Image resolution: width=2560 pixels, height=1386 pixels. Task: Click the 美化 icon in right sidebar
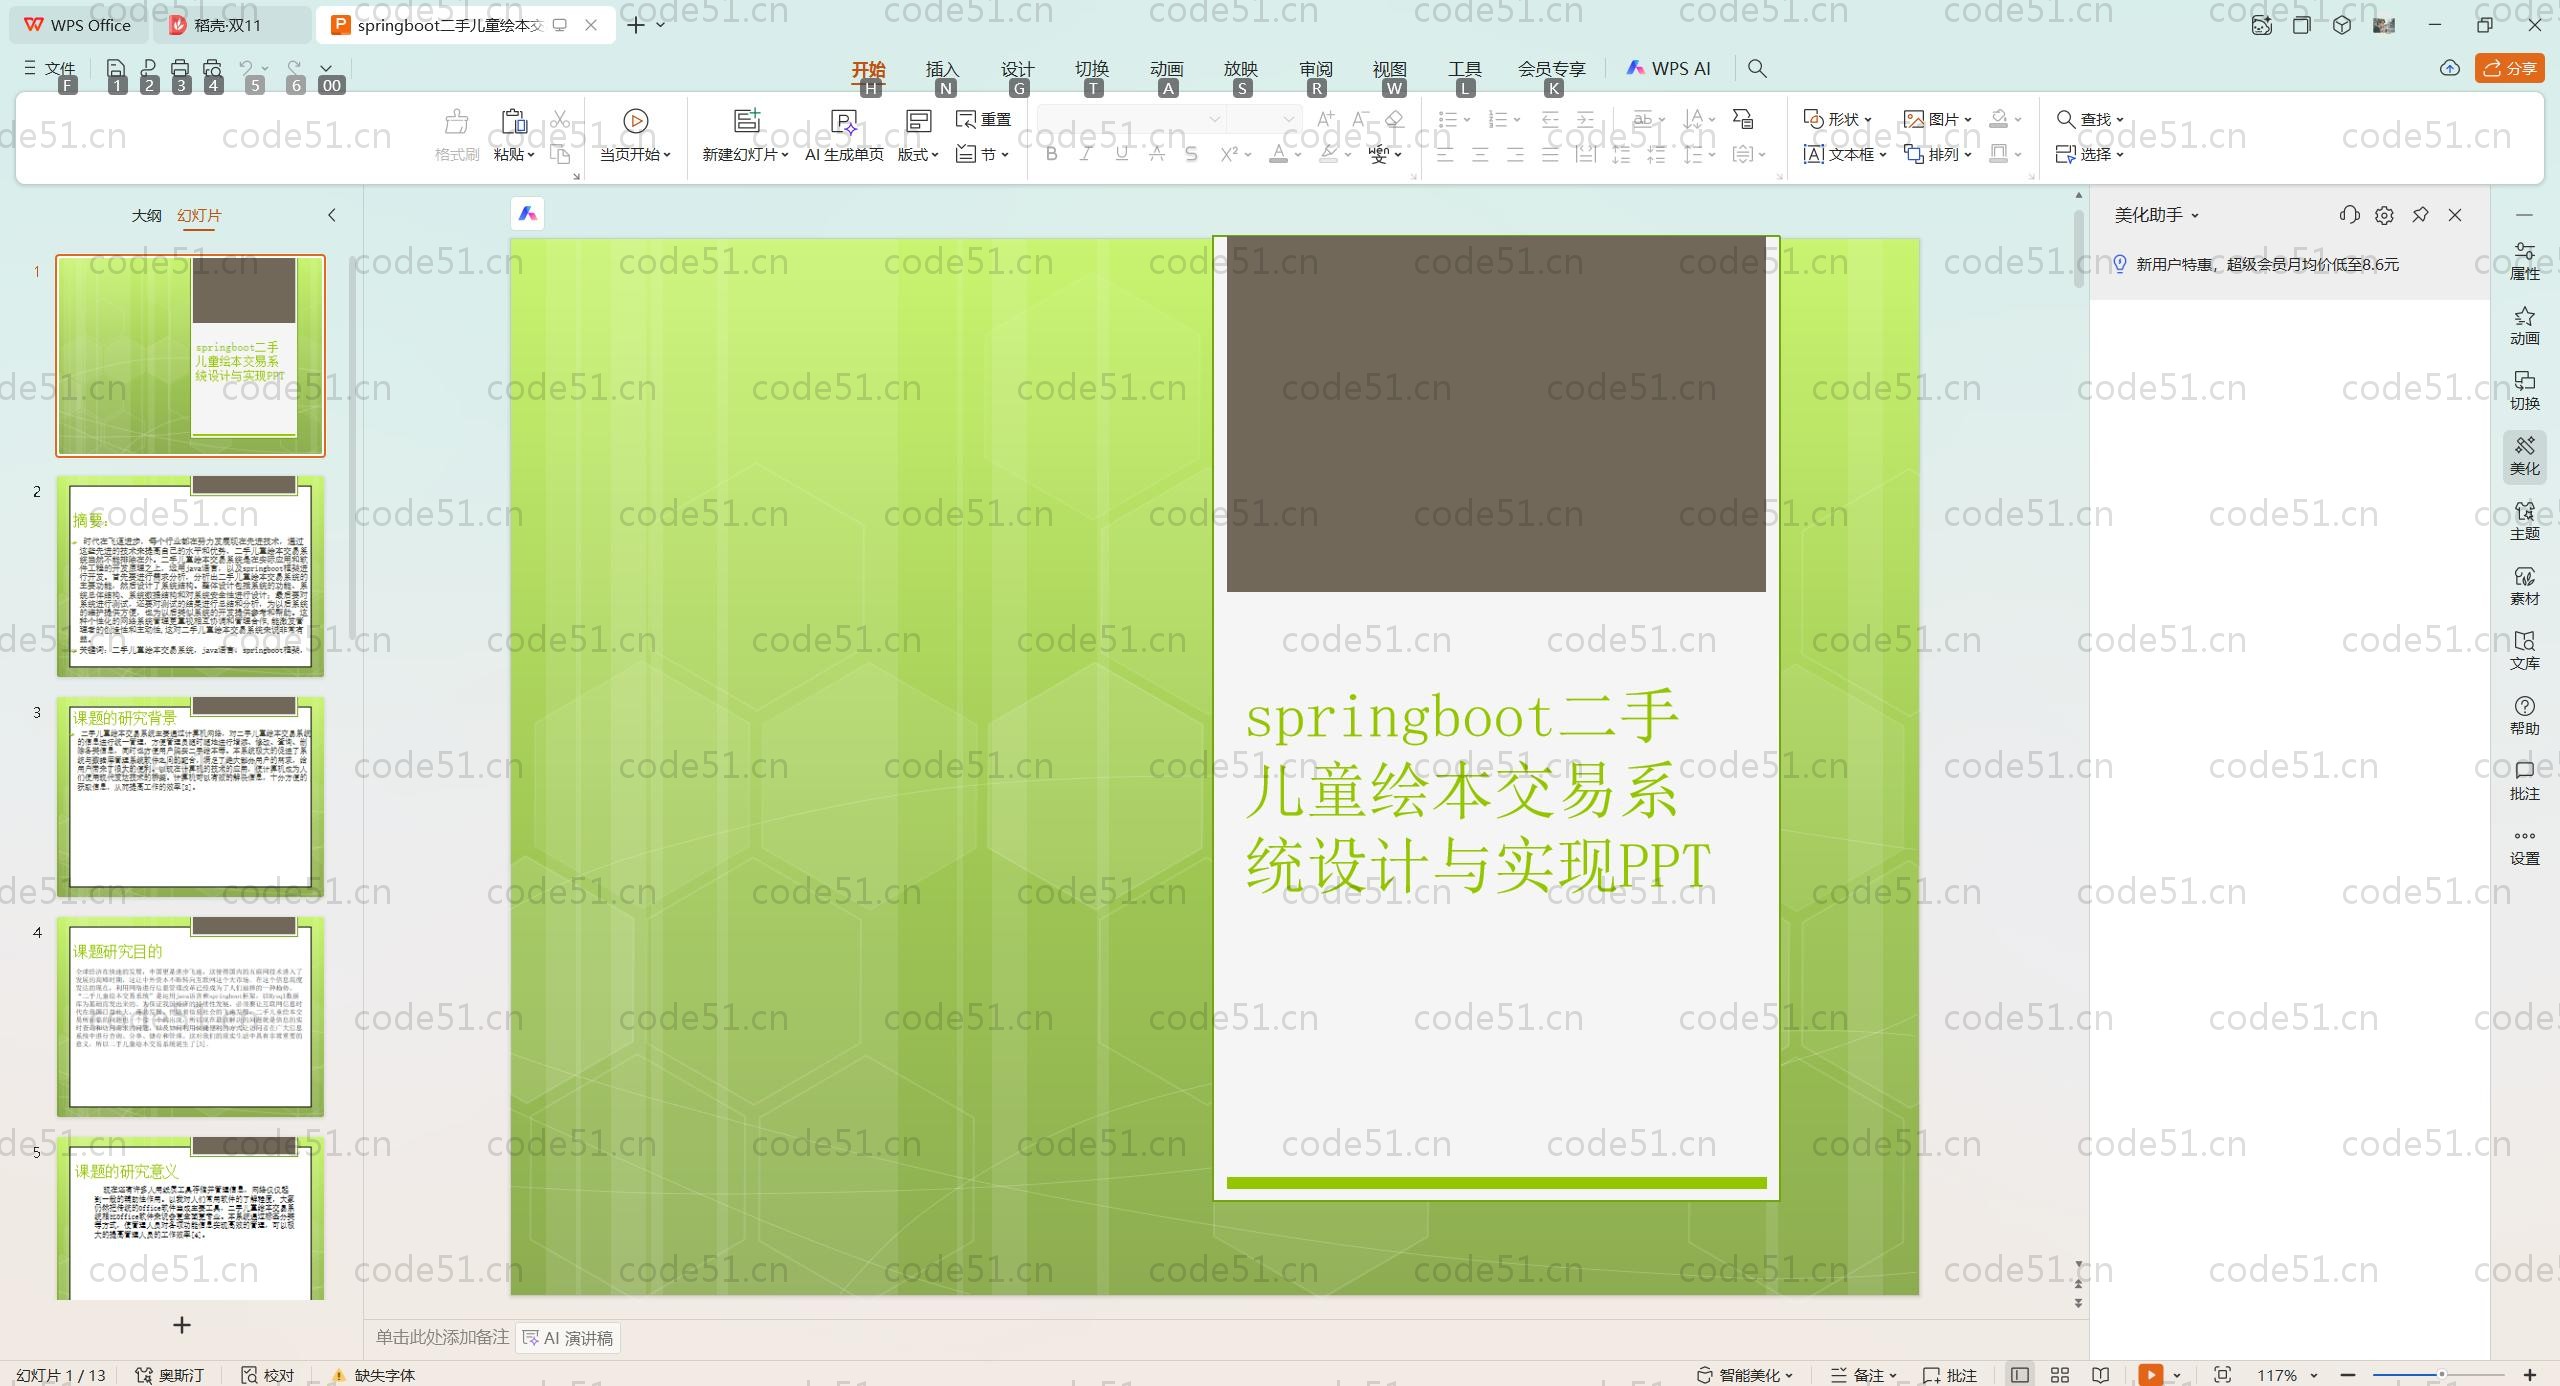(x=2524, y=455)
